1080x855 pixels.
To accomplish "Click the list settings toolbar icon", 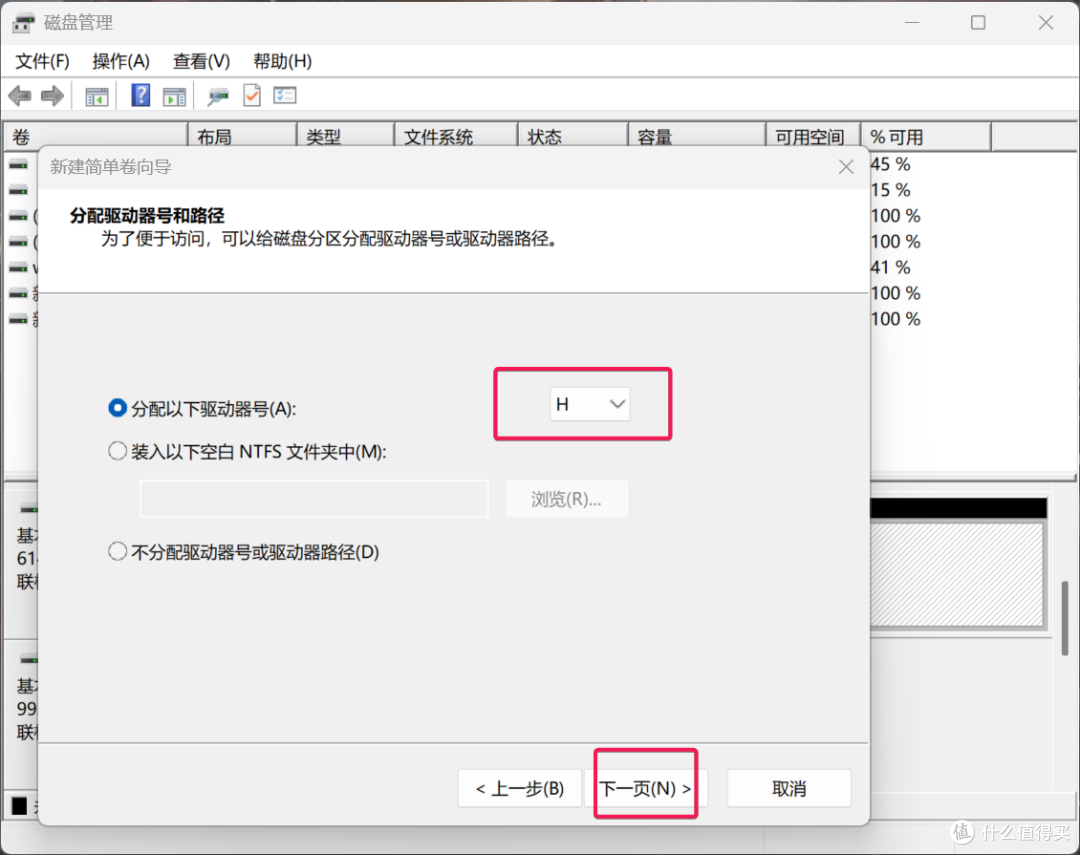I will (284, 96).
